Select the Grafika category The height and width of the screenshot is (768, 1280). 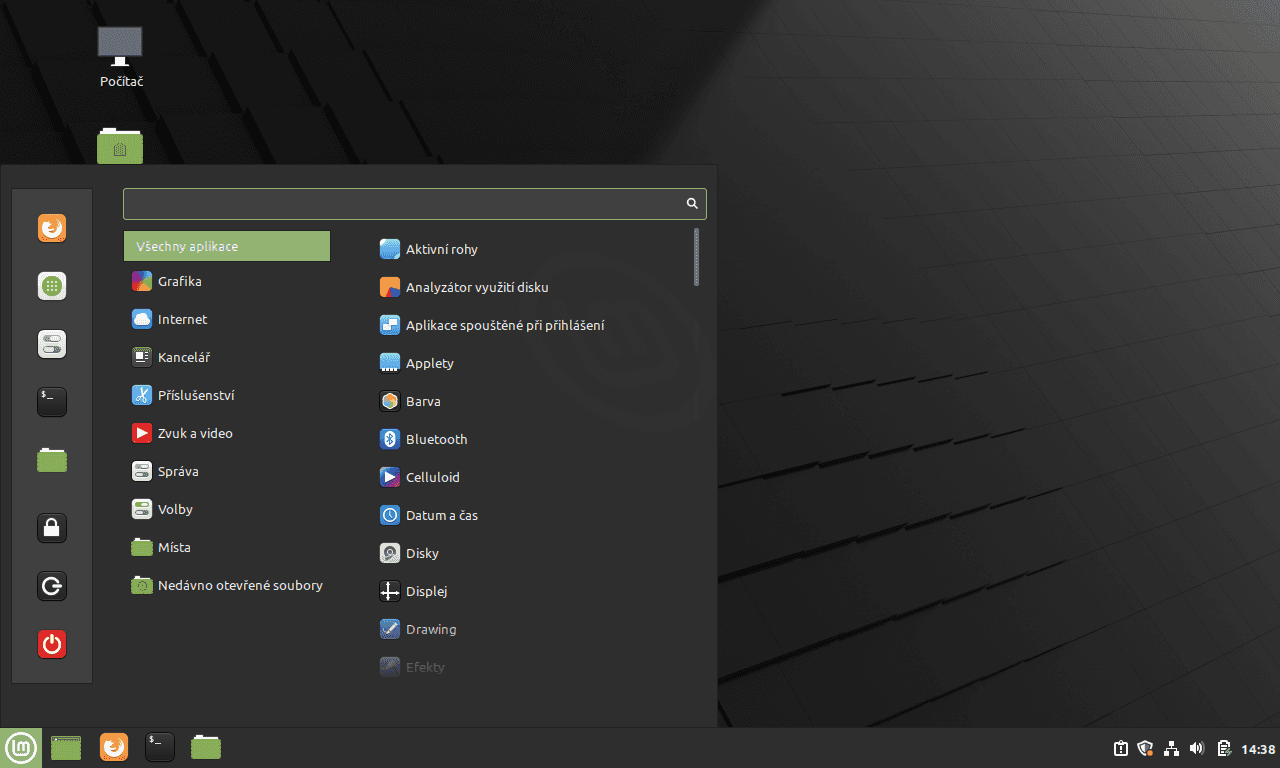180,281
